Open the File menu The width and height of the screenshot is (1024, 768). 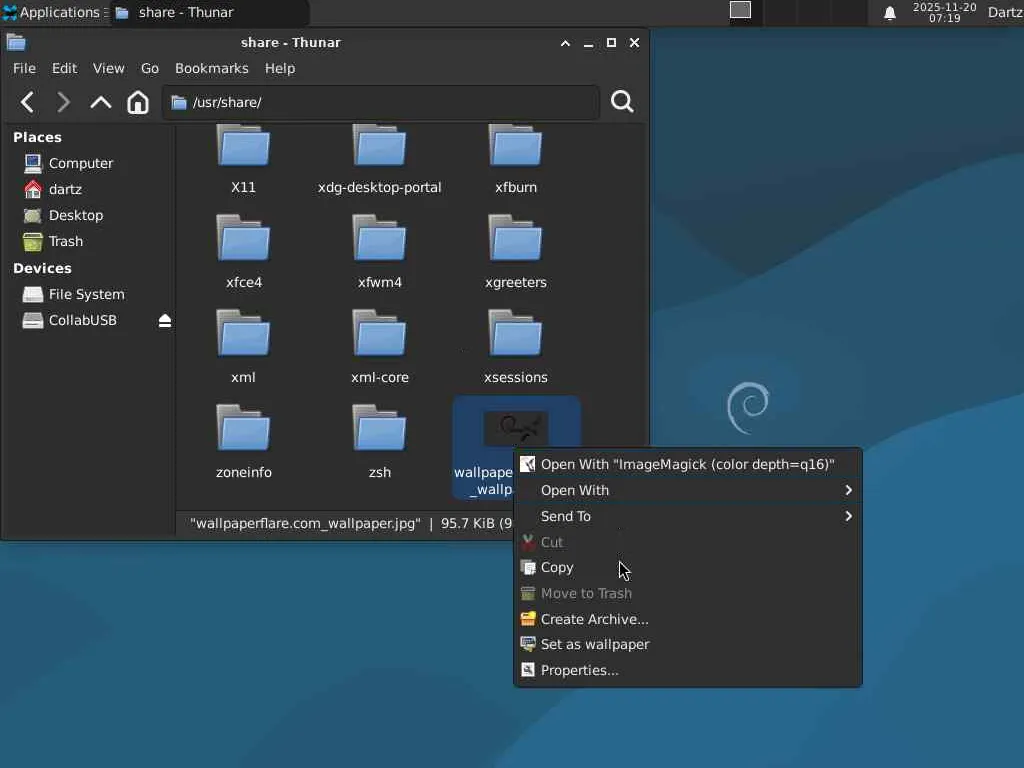(24, 69)
